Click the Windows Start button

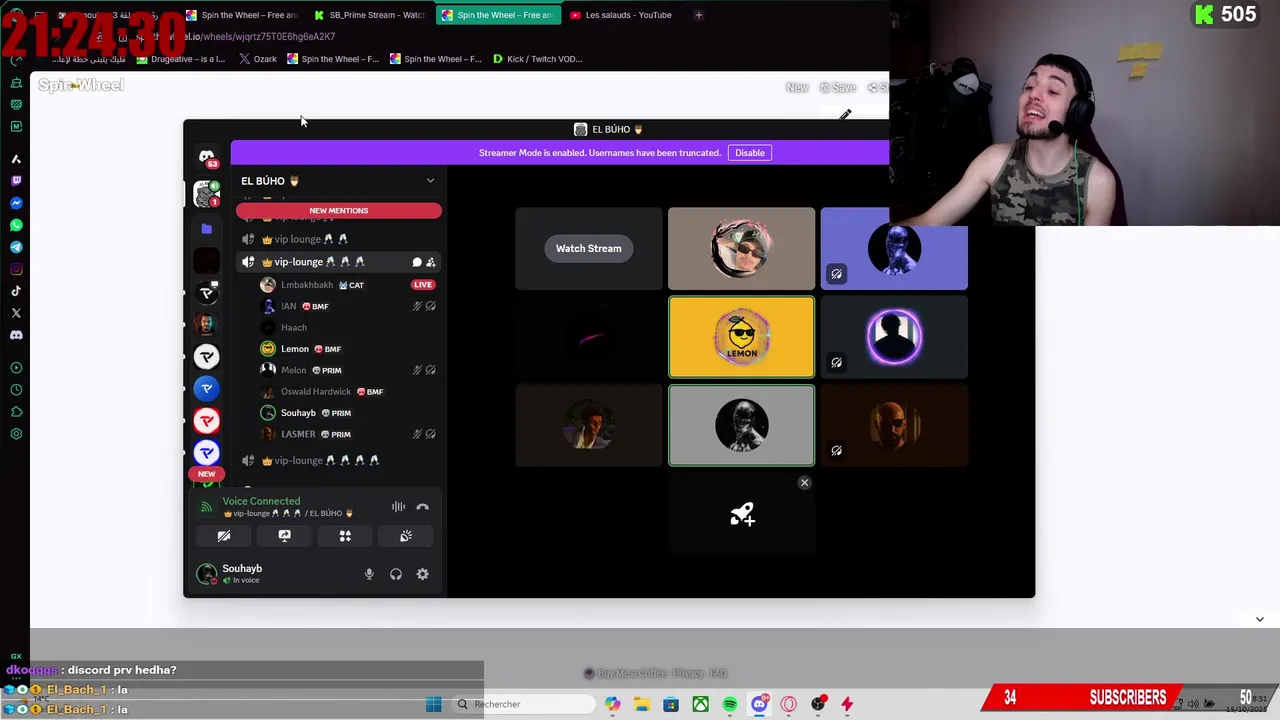(433, 704)
